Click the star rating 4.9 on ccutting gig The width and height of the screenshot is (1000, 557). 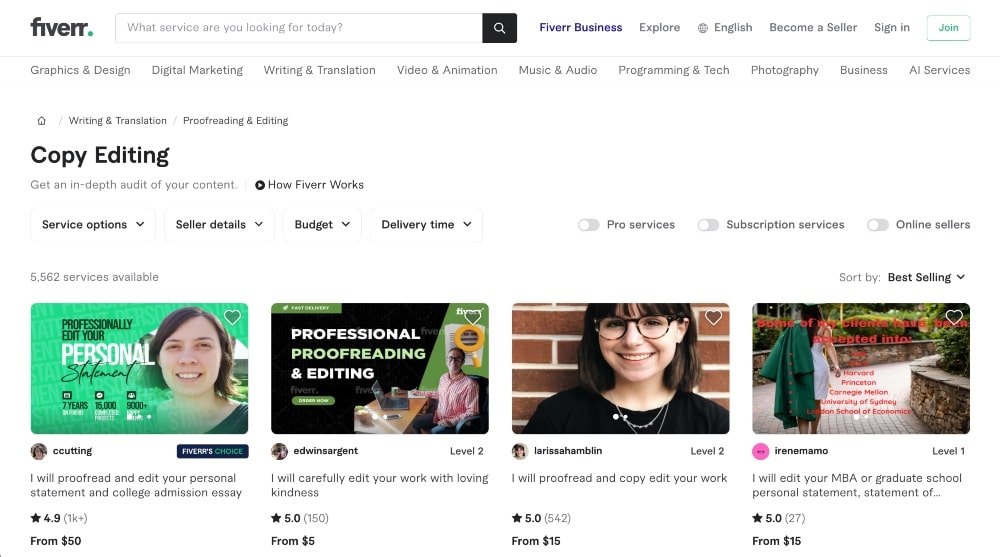pos(59,518)
